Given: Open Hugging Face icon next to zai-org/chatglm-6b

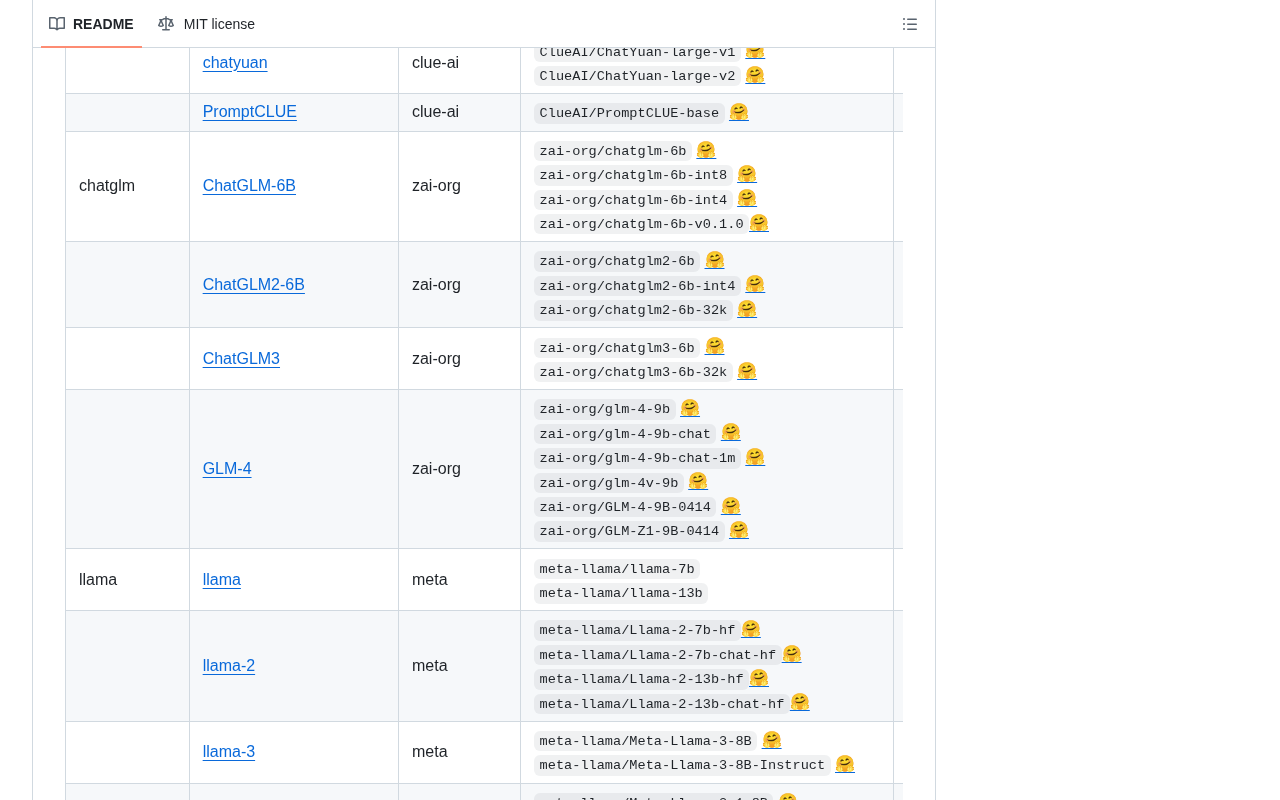Looking at the screenshot, I should pos(706,150).
